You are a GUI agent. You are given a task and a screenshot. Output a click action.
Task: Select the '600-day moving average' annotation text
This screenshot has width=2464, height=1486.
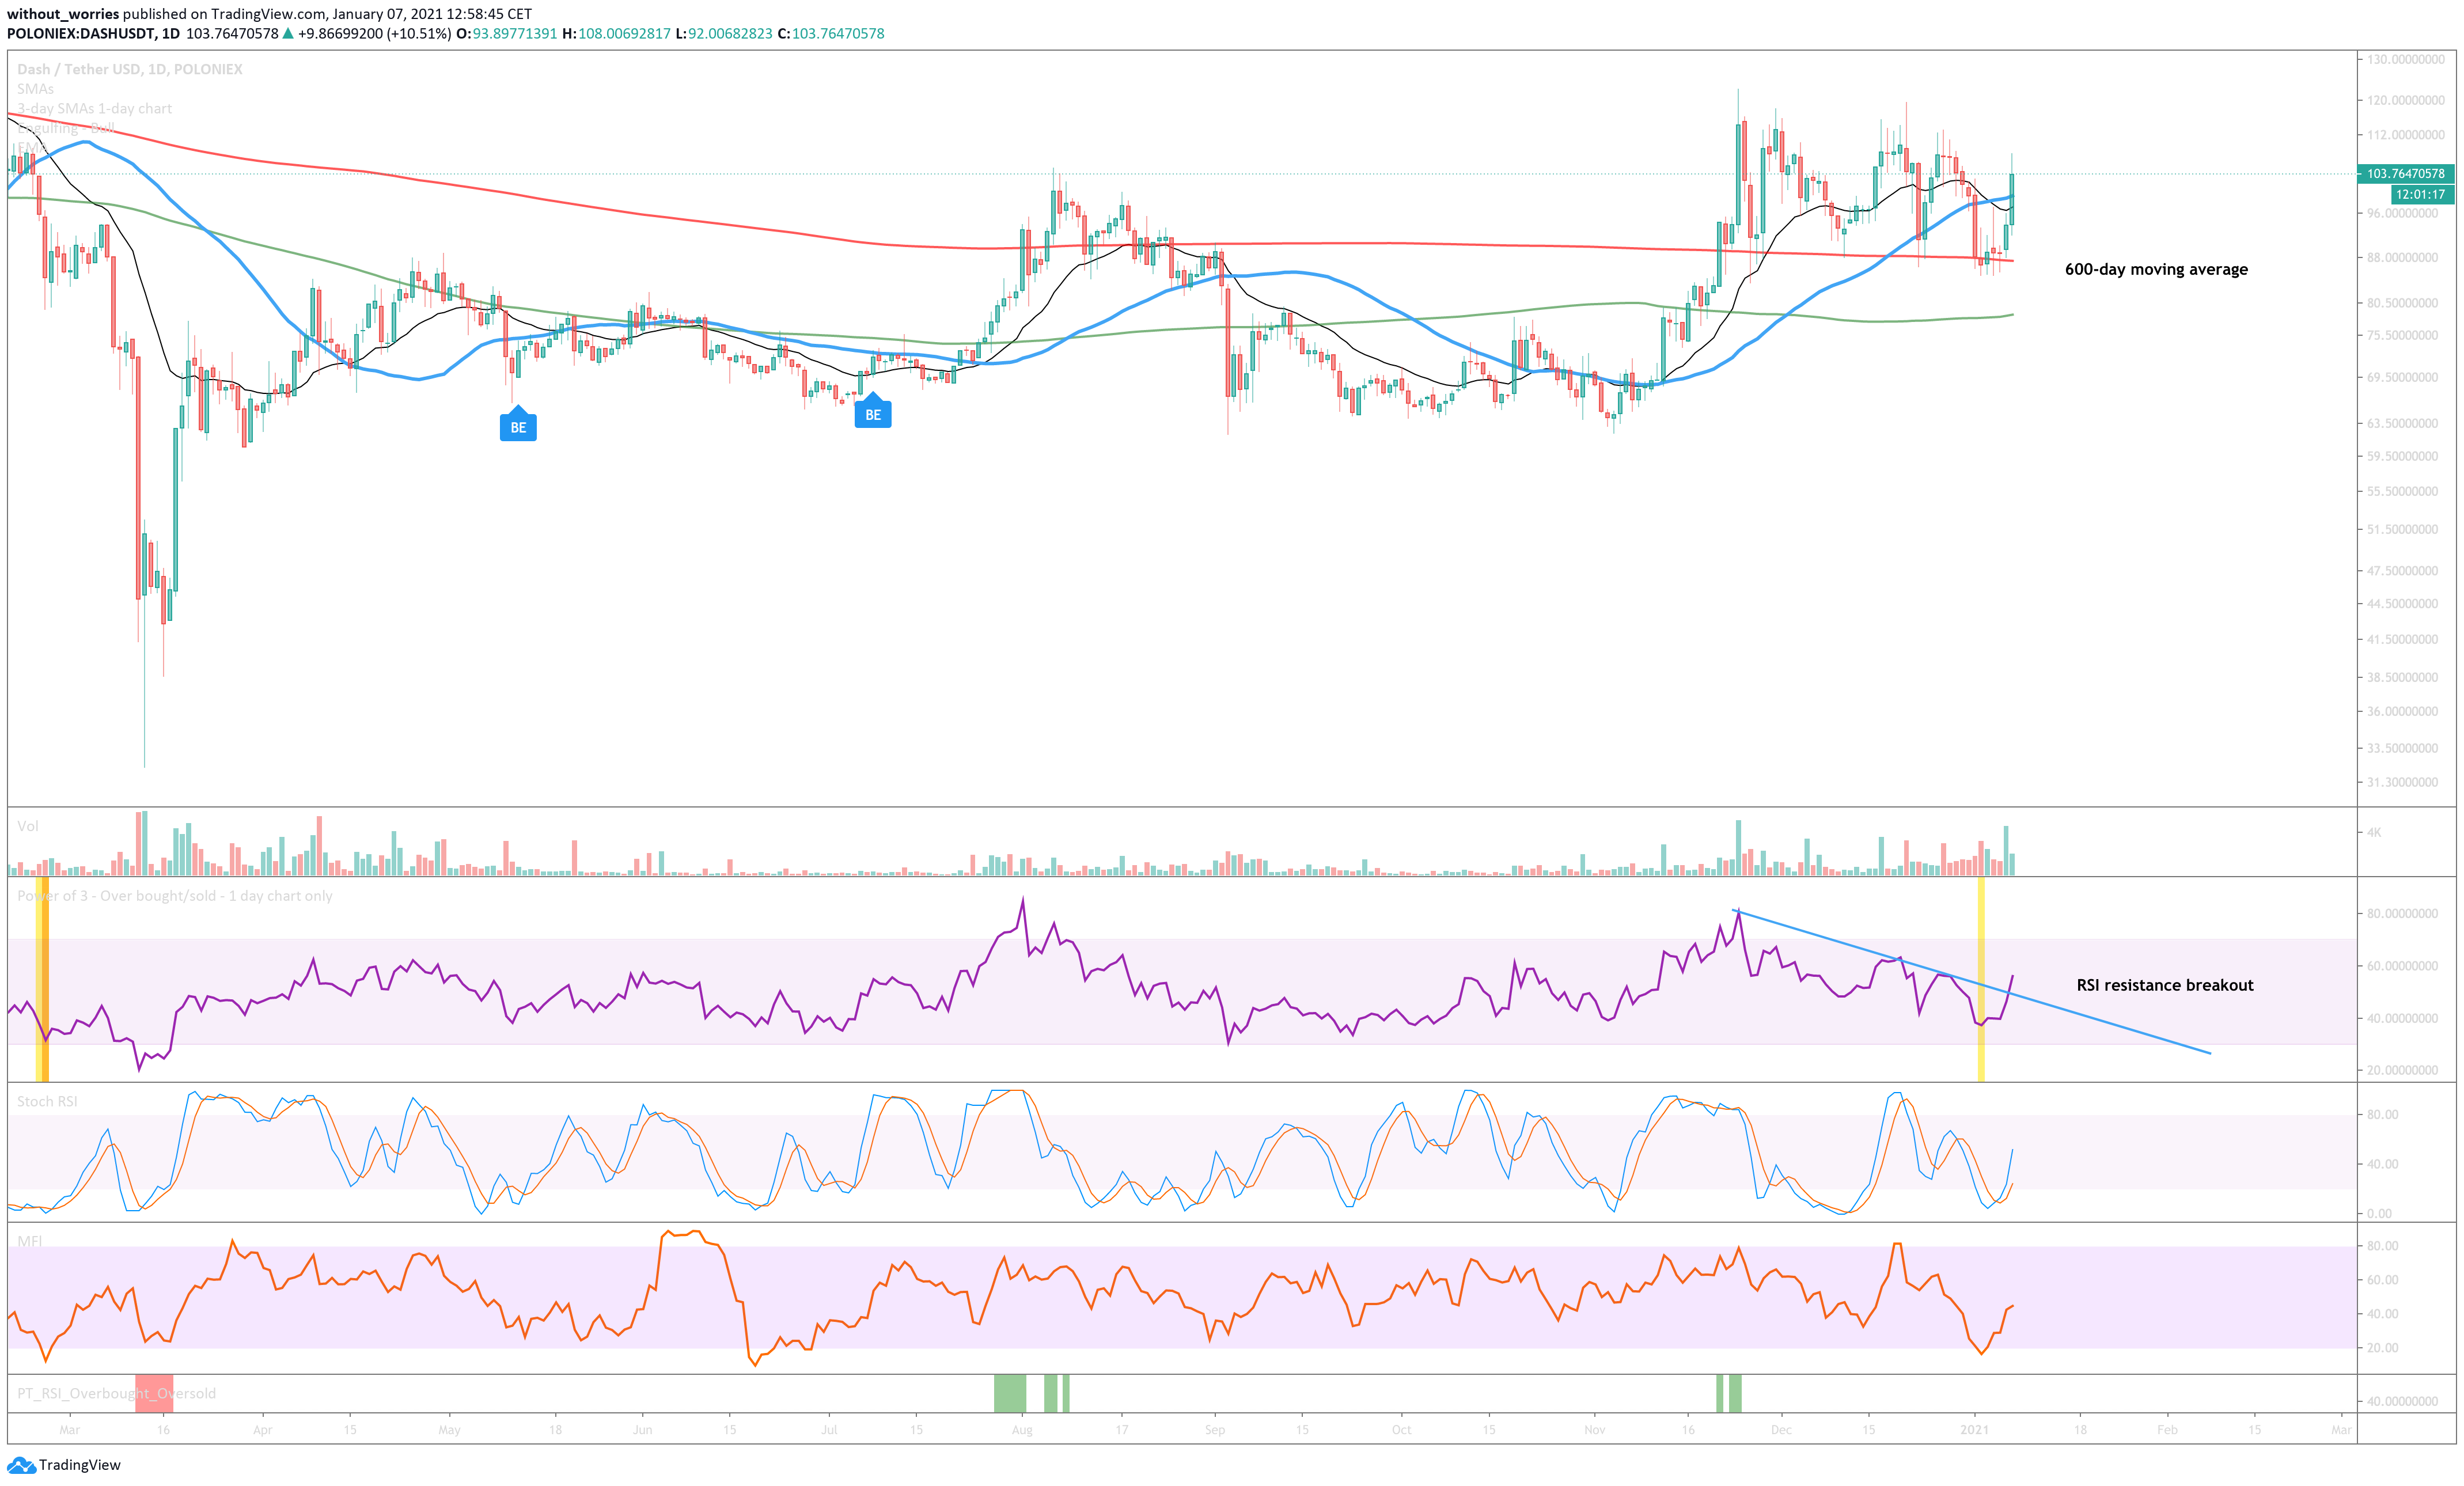click(2156, 269)
